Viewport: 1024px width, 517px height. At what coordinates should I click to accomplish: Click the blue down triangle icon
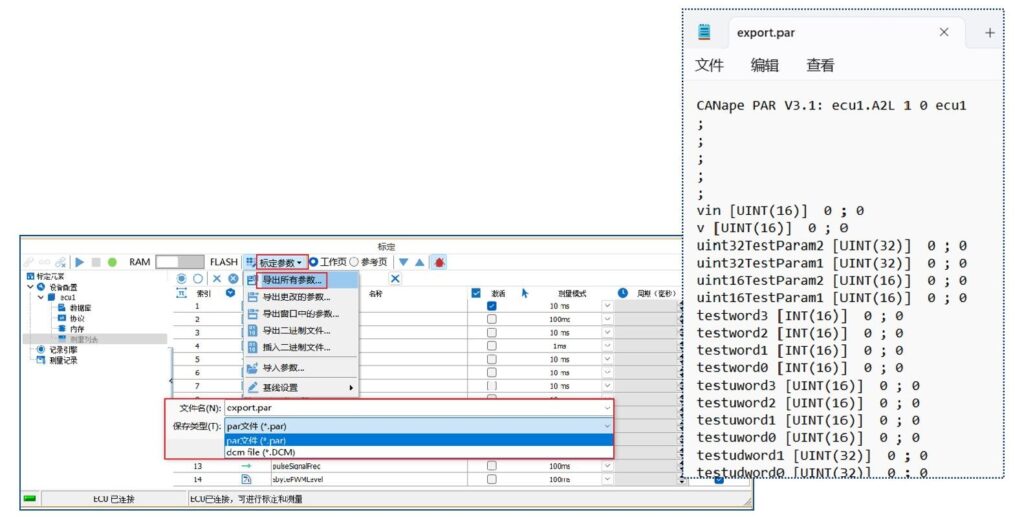tap(404, 262)
